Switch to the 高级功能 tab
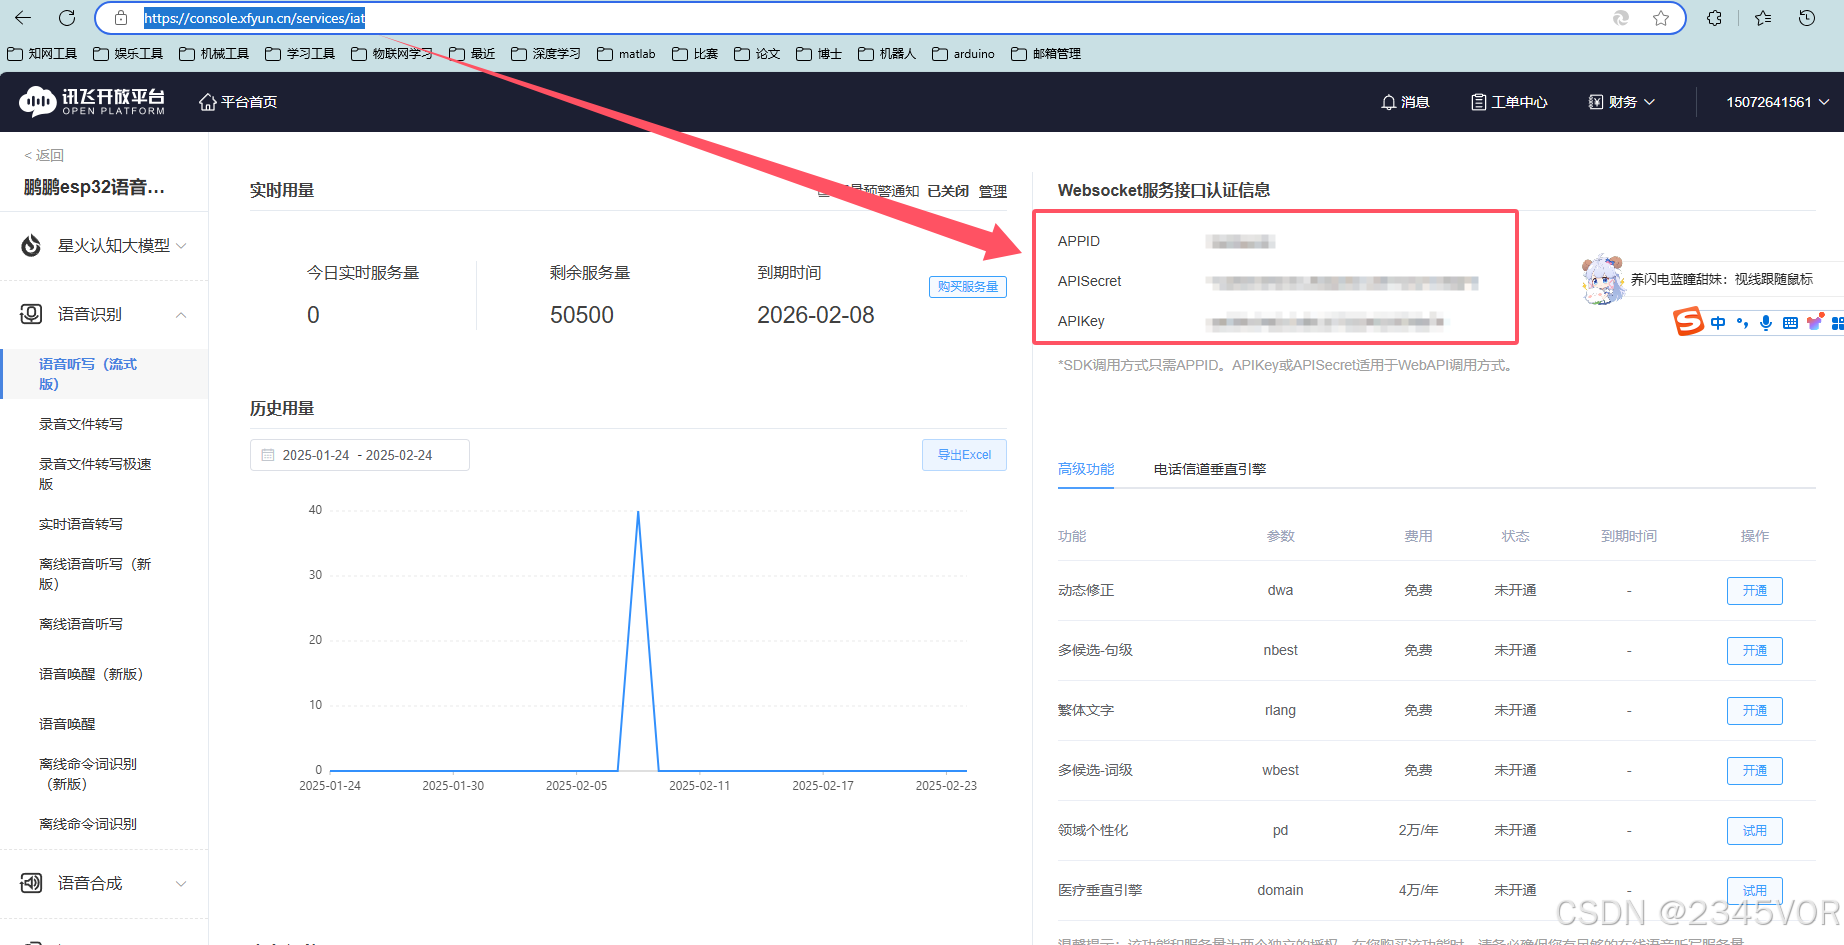The height and width of the screenshot is (945, 1844). pos(1086,469)
